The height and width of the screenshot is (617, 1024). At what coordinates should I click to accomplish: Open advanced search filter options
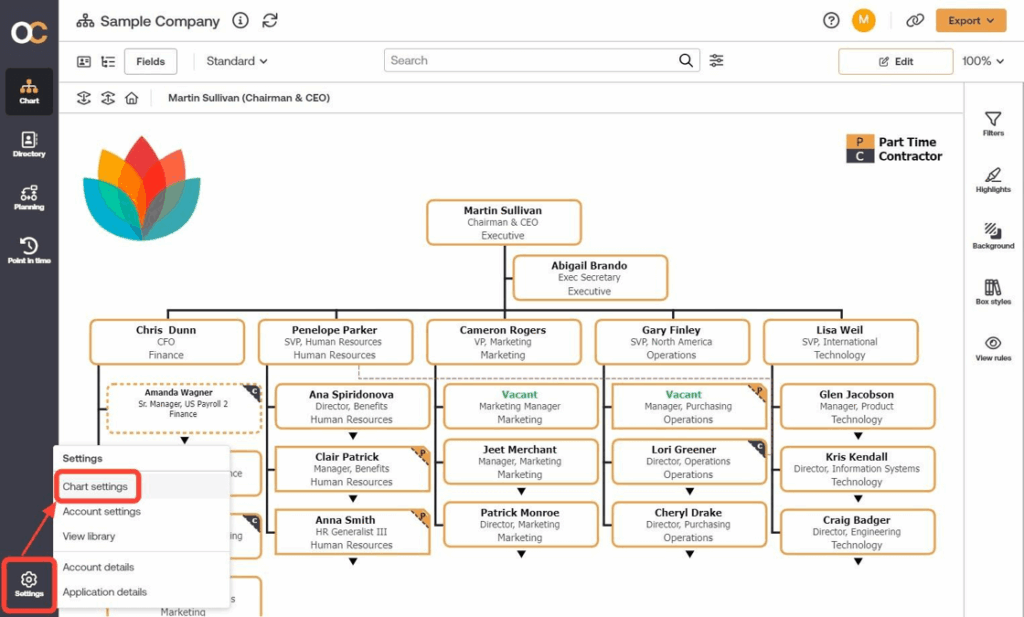[x=716, y=60]
